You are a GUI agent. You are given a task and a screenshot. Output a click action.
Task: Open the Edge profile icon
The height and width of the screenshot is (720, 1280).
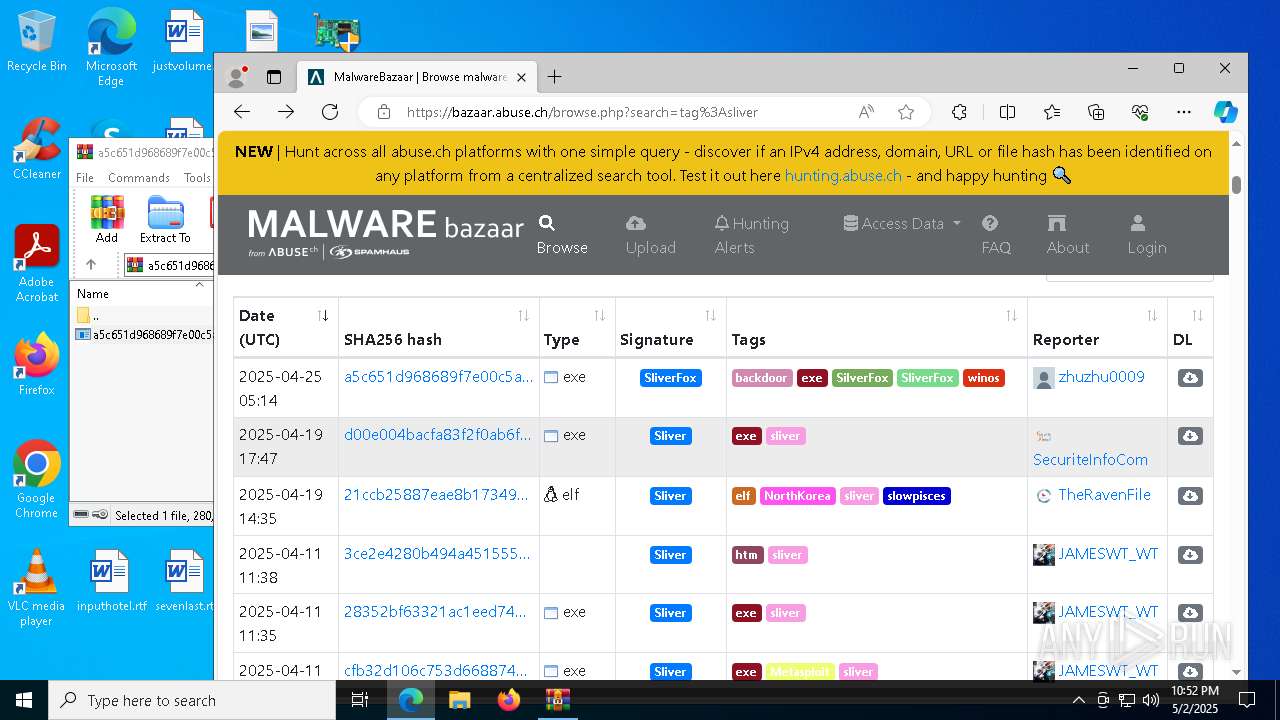tap(237, 77)
